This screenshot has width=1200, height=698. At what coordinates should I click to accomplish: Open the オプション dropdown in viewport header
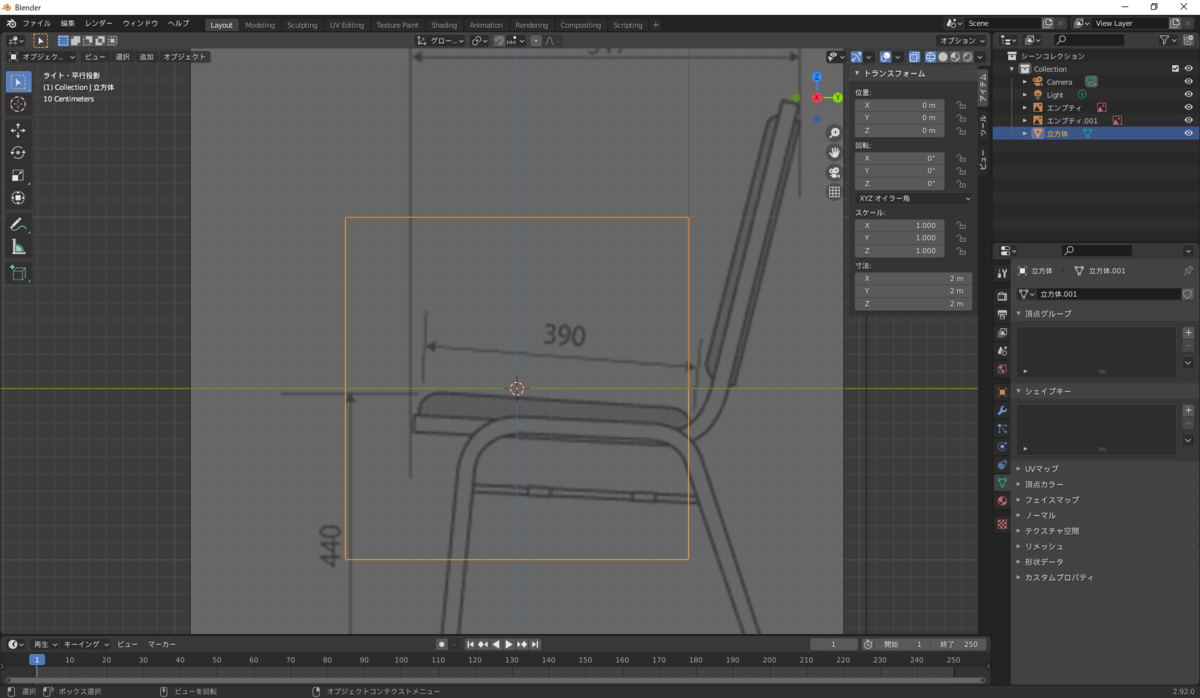tap(962, 41)
